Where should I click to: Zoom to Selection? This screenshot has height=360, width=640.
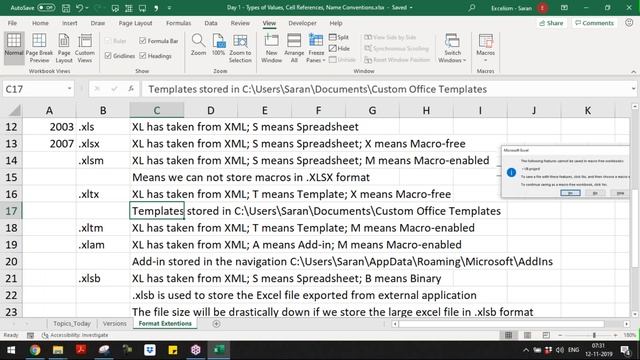click(x=240, y=48)
